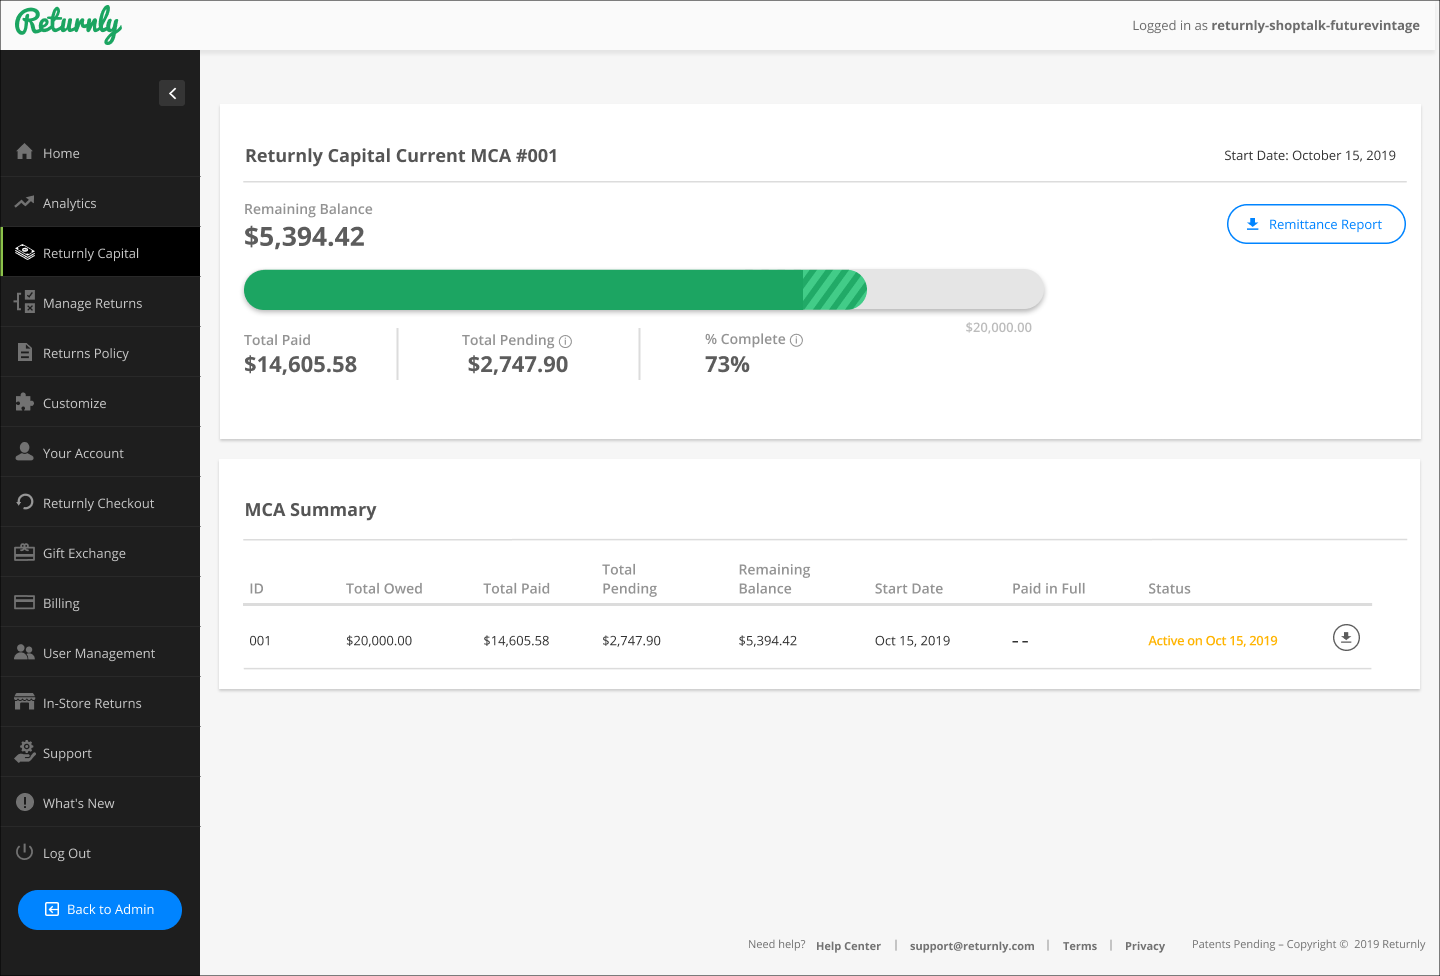Click the Returnly logo
The image size is (1440, 976).
click(68, 24)
